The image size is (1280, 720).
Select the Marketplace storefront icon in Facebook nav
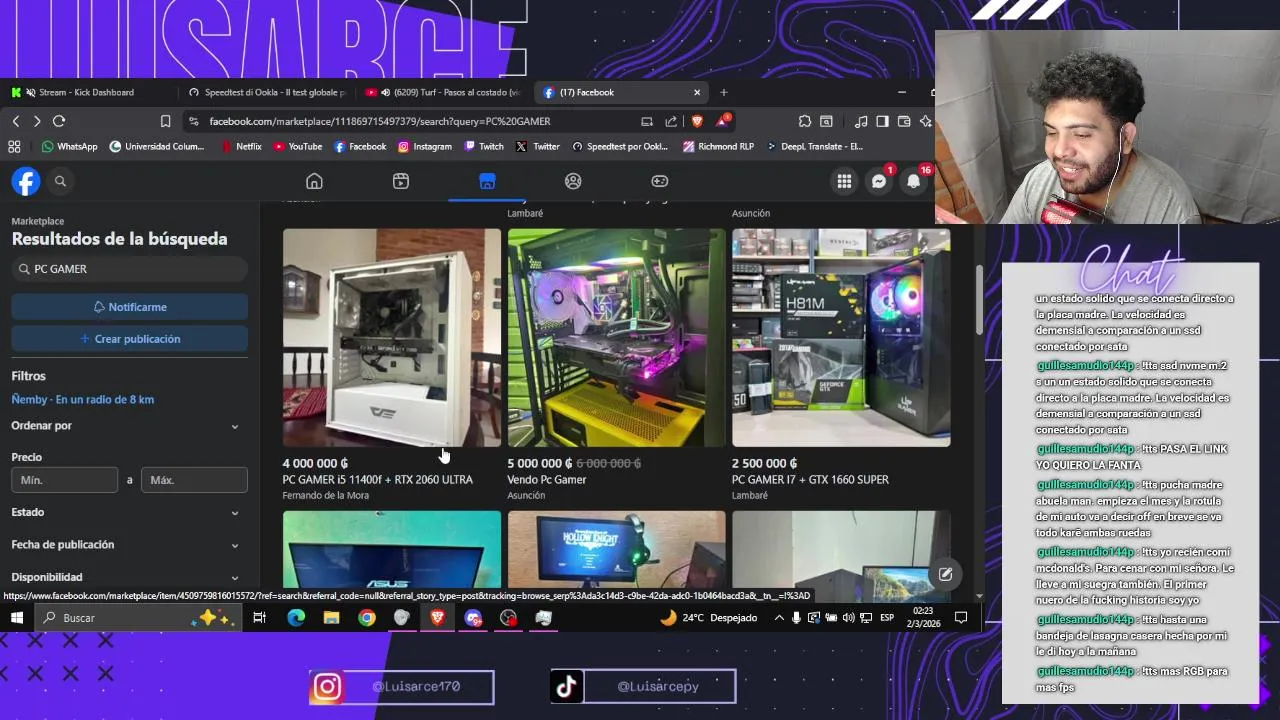[x=487, y=181]
